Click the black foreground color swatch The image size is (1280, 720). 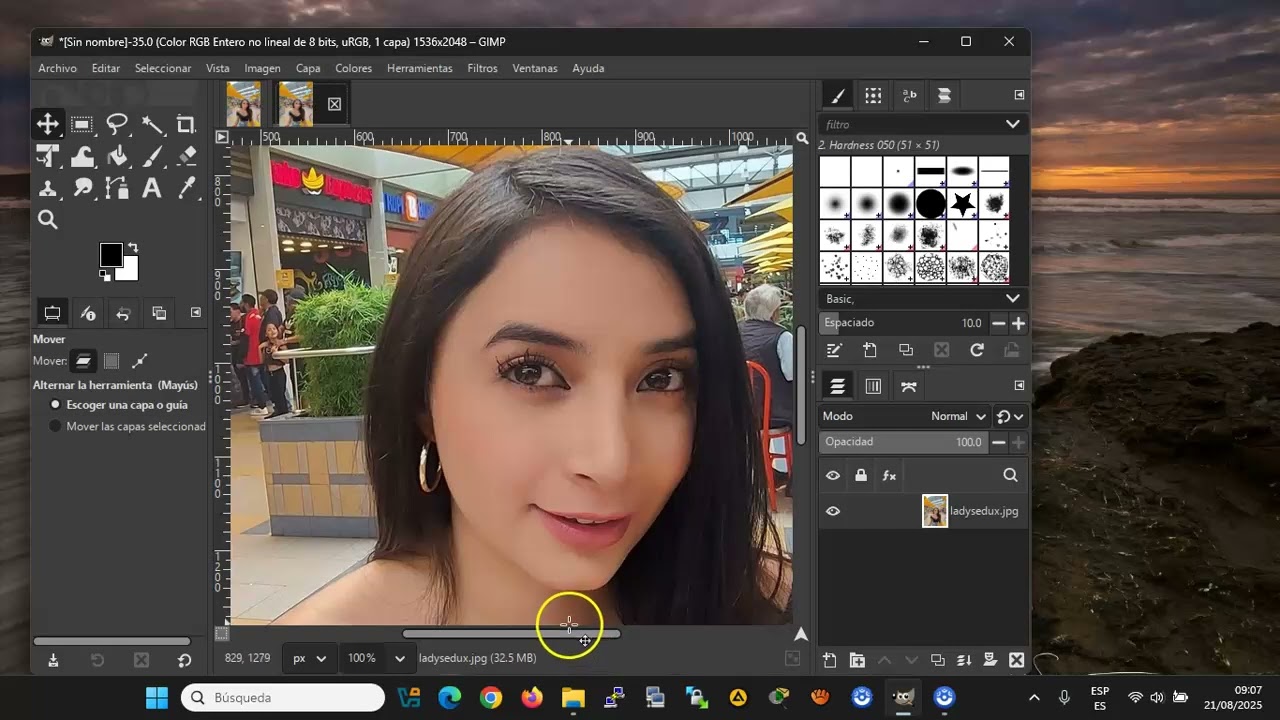coord(110,254)
